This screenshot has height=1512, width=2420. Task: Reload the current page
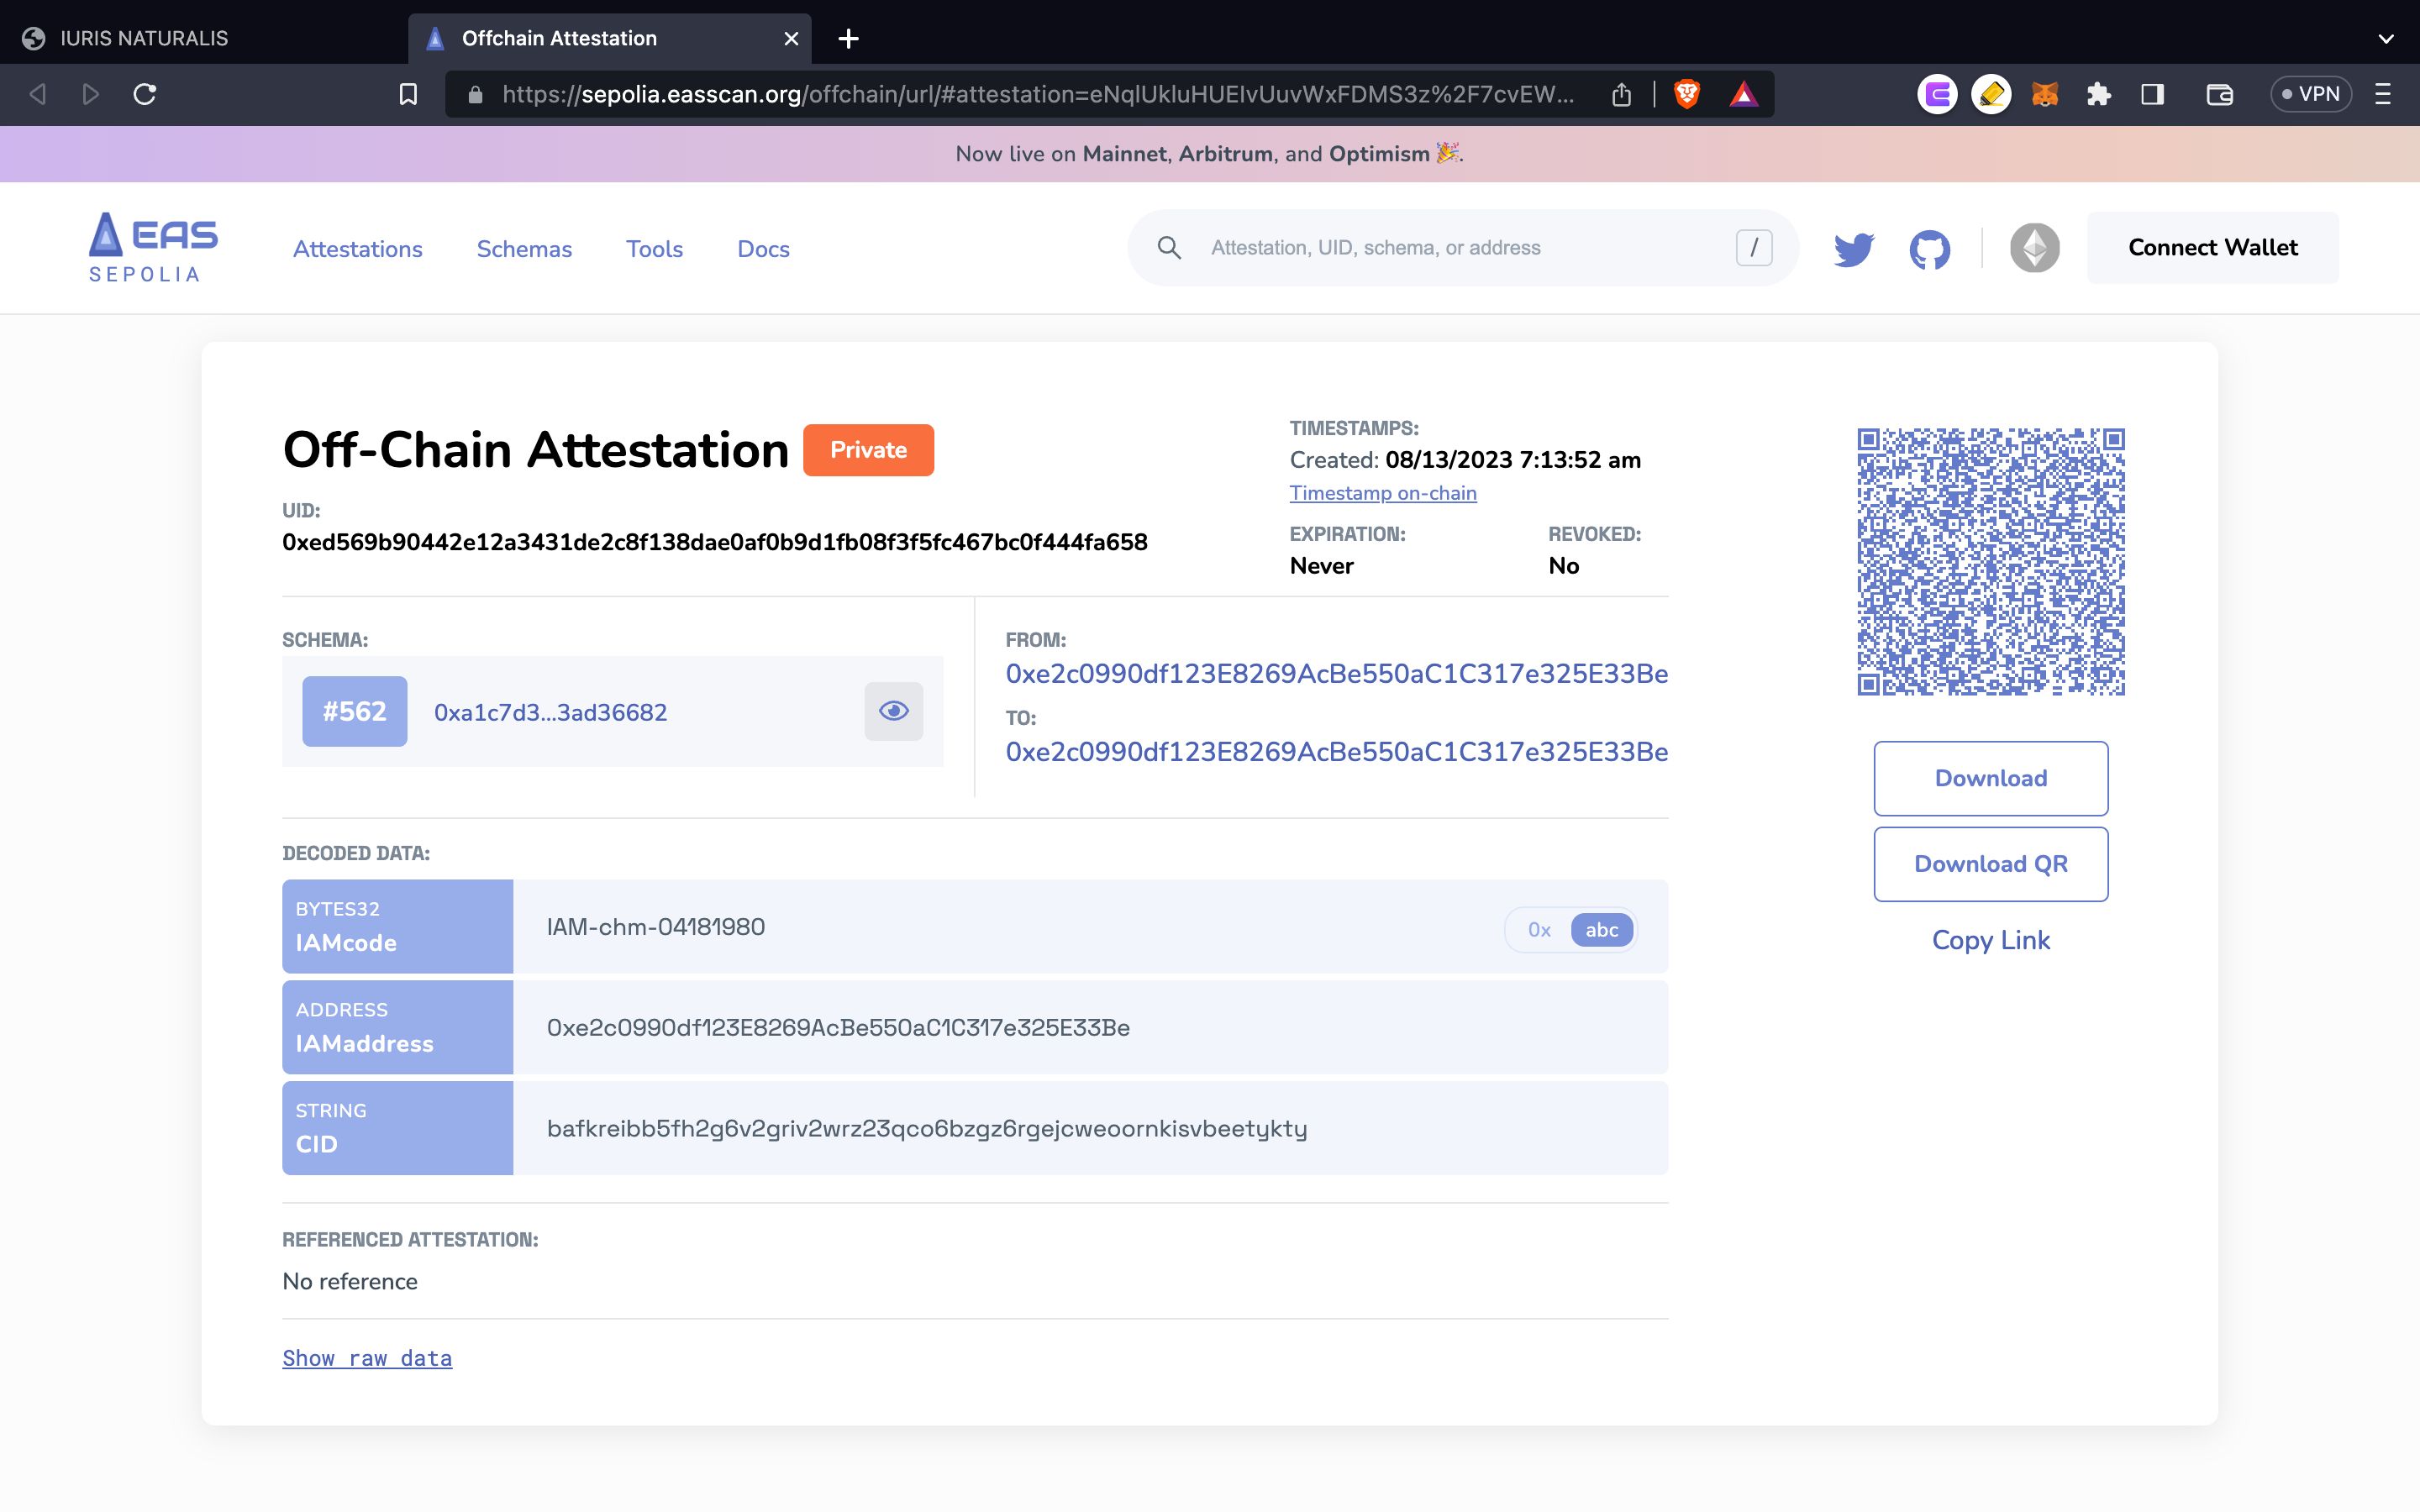pos(145,94)
